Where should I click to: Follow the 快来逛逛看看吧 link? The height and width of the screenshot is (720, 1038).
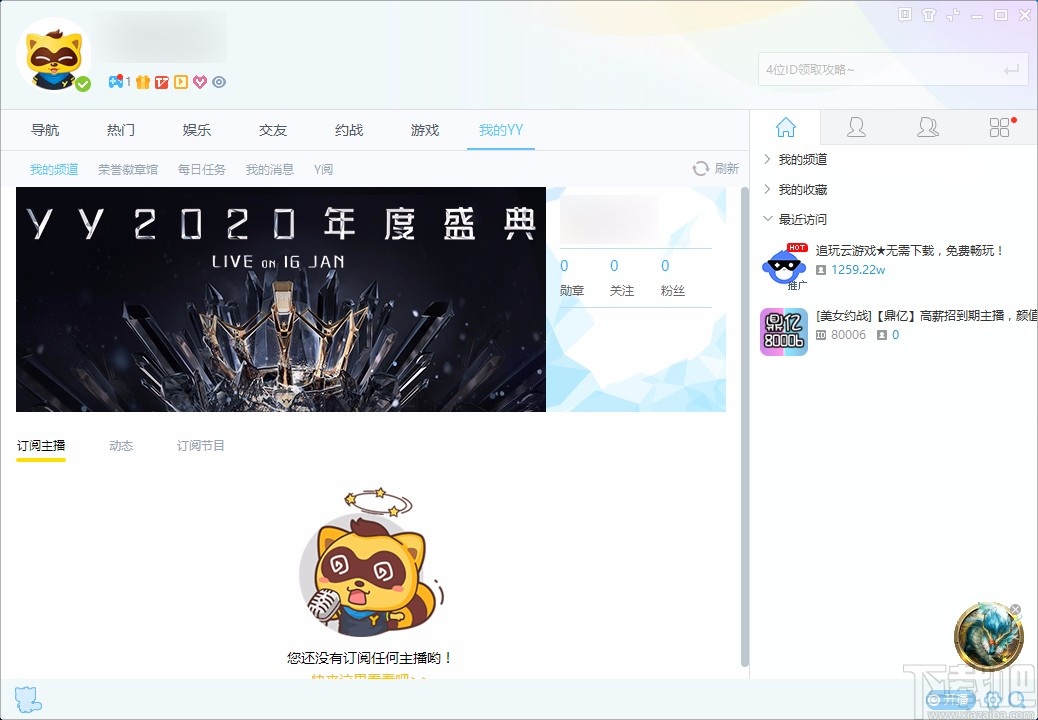(x=370, y=677)
